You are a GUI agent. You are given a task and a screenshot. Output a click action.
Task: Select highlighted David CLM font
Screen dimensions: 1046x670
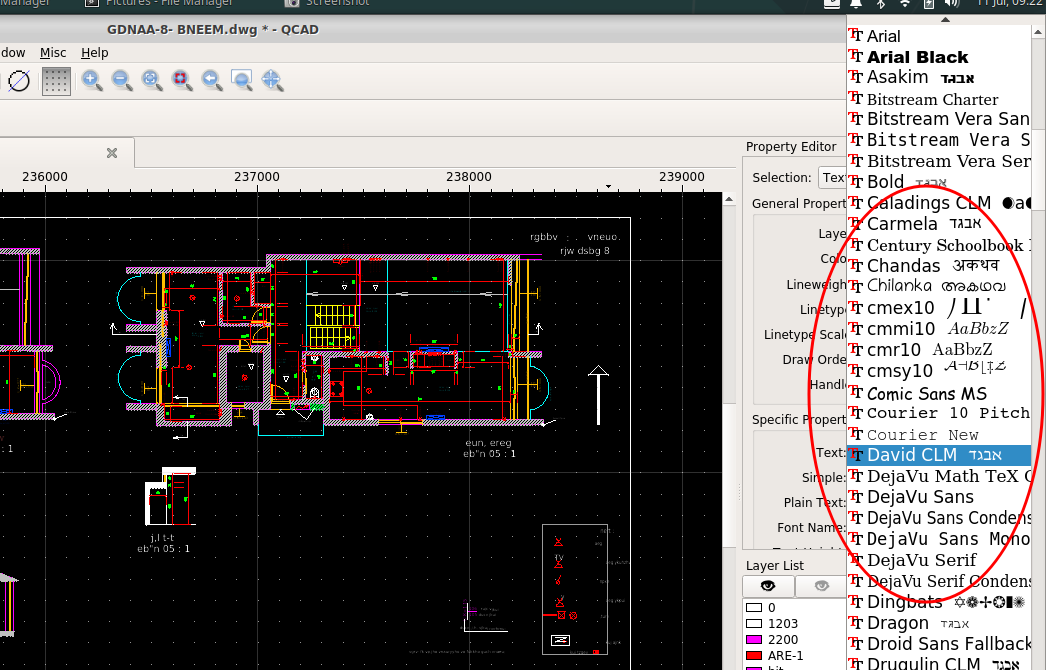939,455
